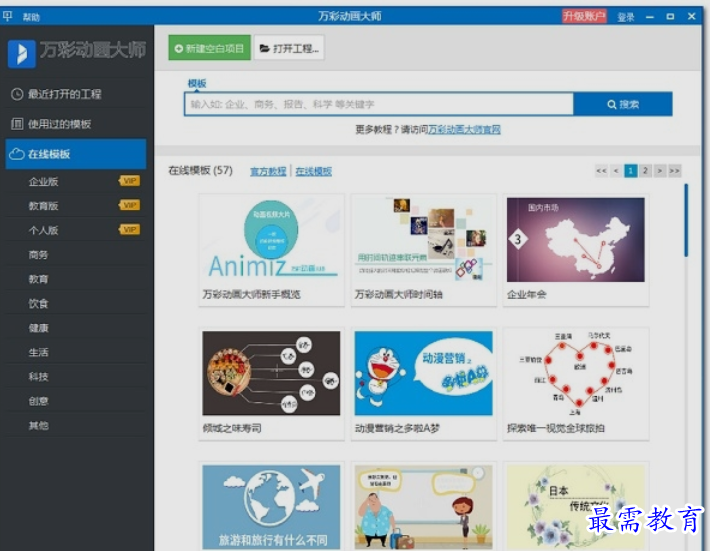Open 动漫营销之多啦A梦 template thumbnail
This screenshot has height=551, width=710.
click(x=423, y=373)
